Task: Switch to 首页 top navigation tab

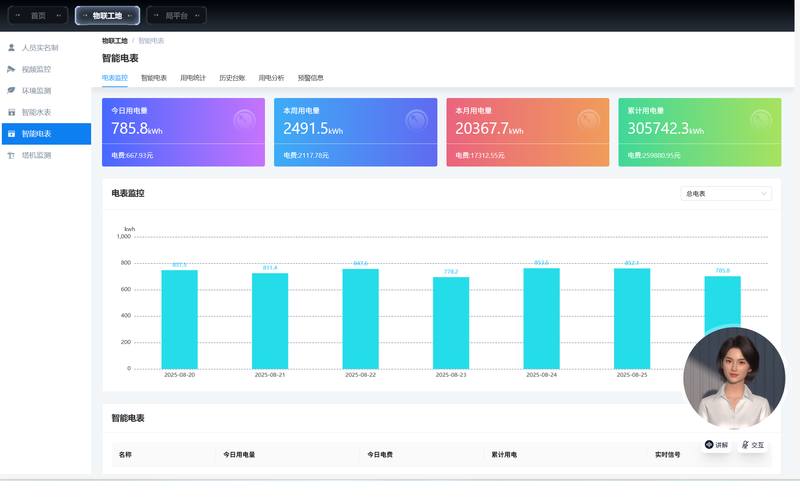Action: [38, 16]
